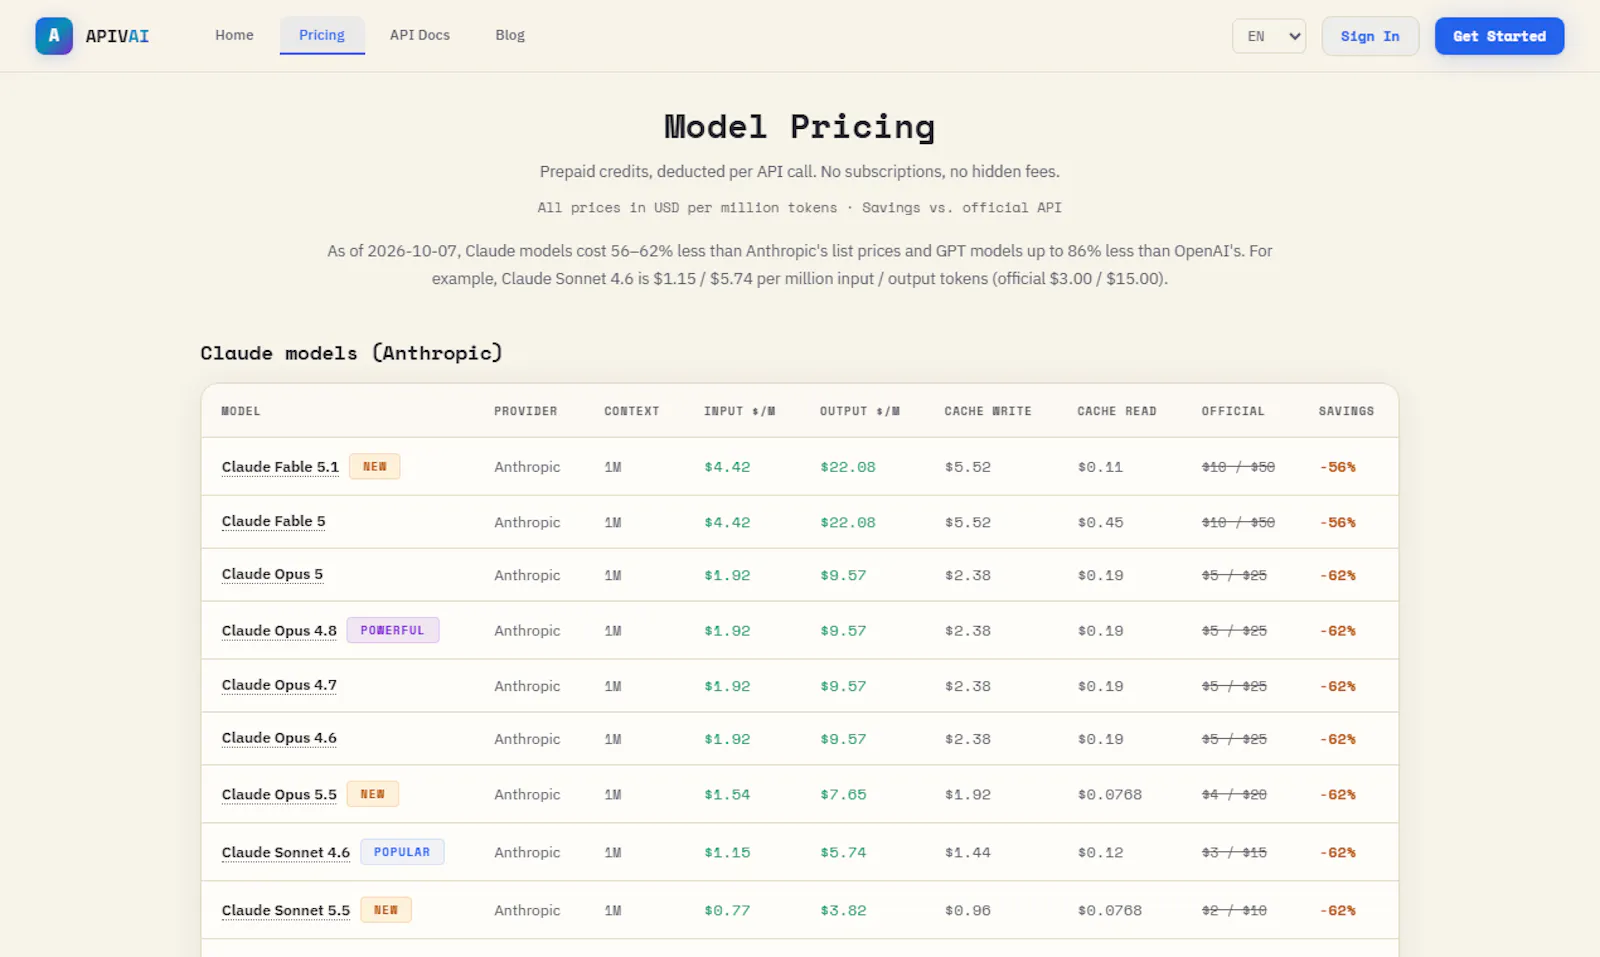
Task: Open the Claude Fable 5 model link
Action: (x=273, y=521)
